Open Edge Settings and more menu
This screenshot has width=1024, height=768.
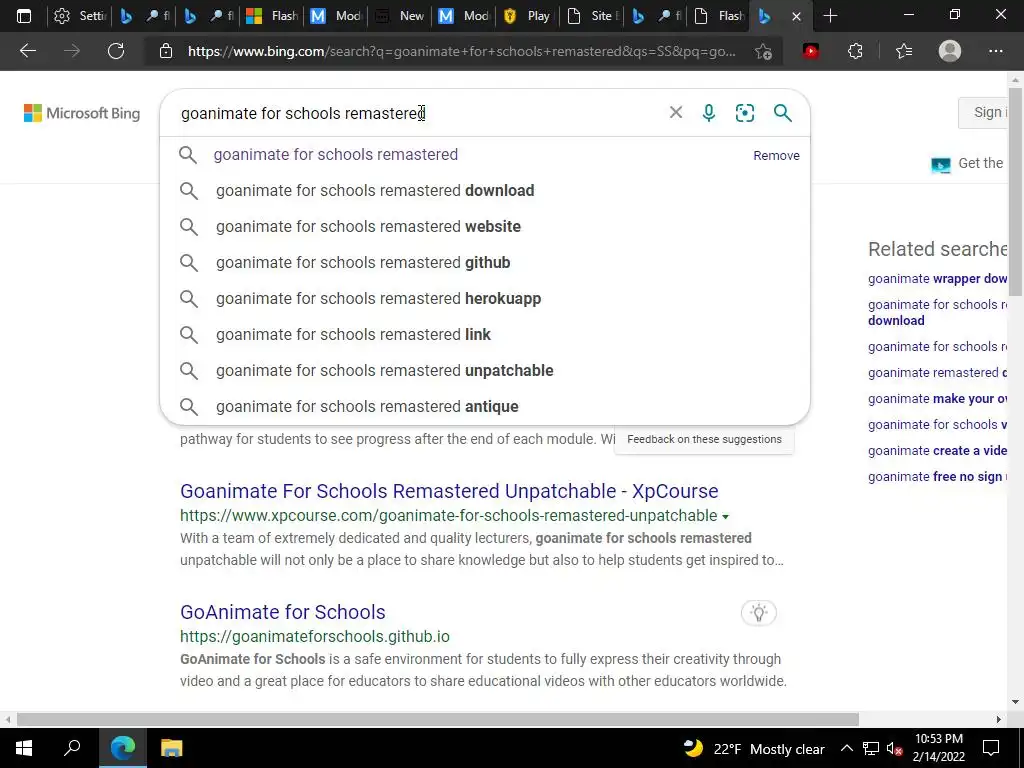995,51
